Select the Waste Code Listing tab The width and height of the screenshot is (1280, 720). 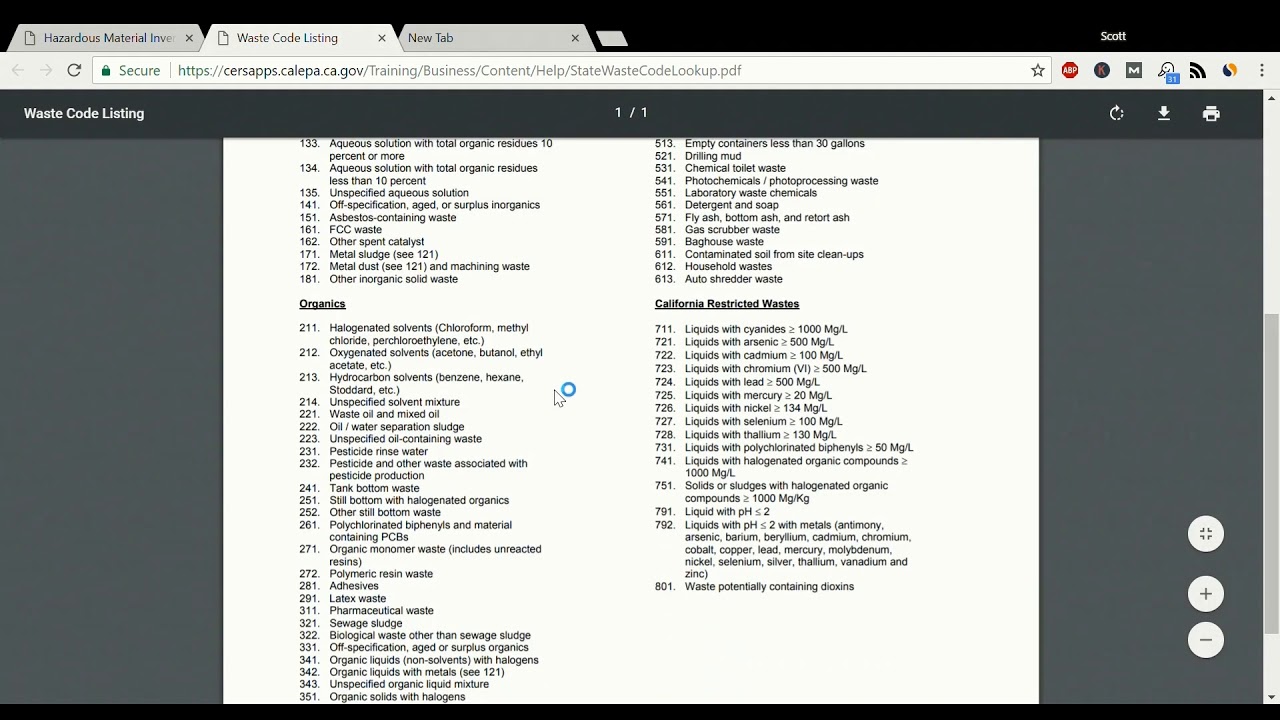point(300,38)
